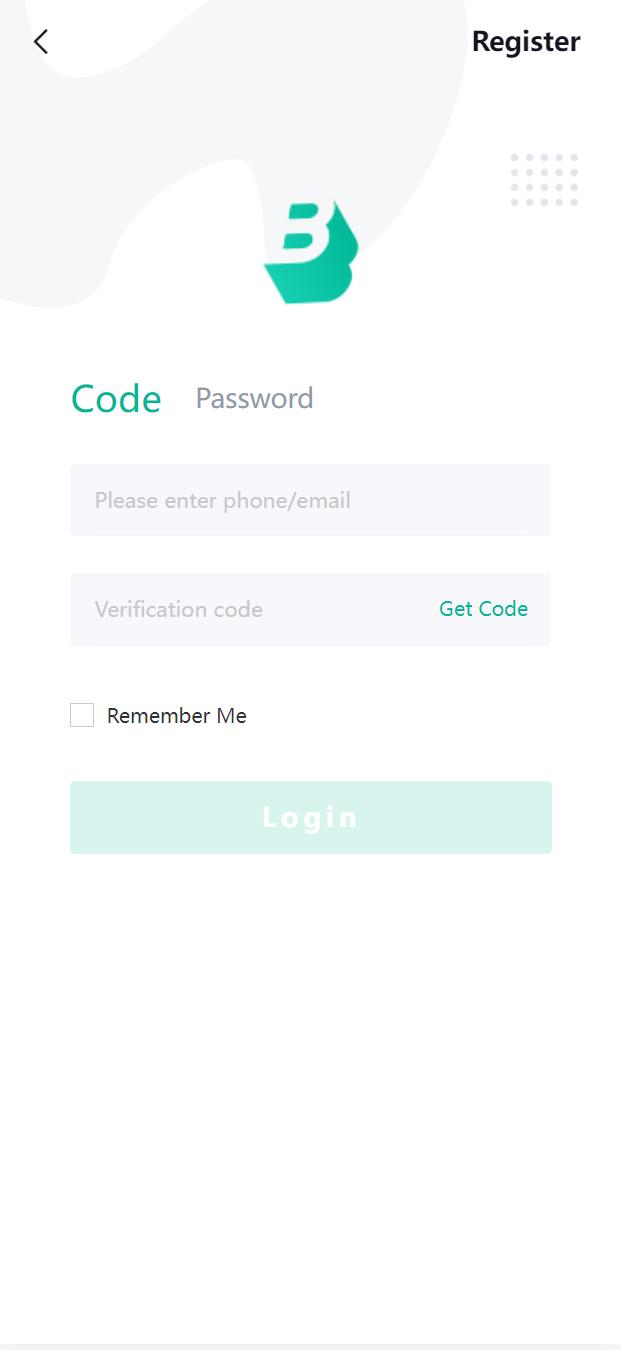Click the Remember Me label text

click(177, 716)
